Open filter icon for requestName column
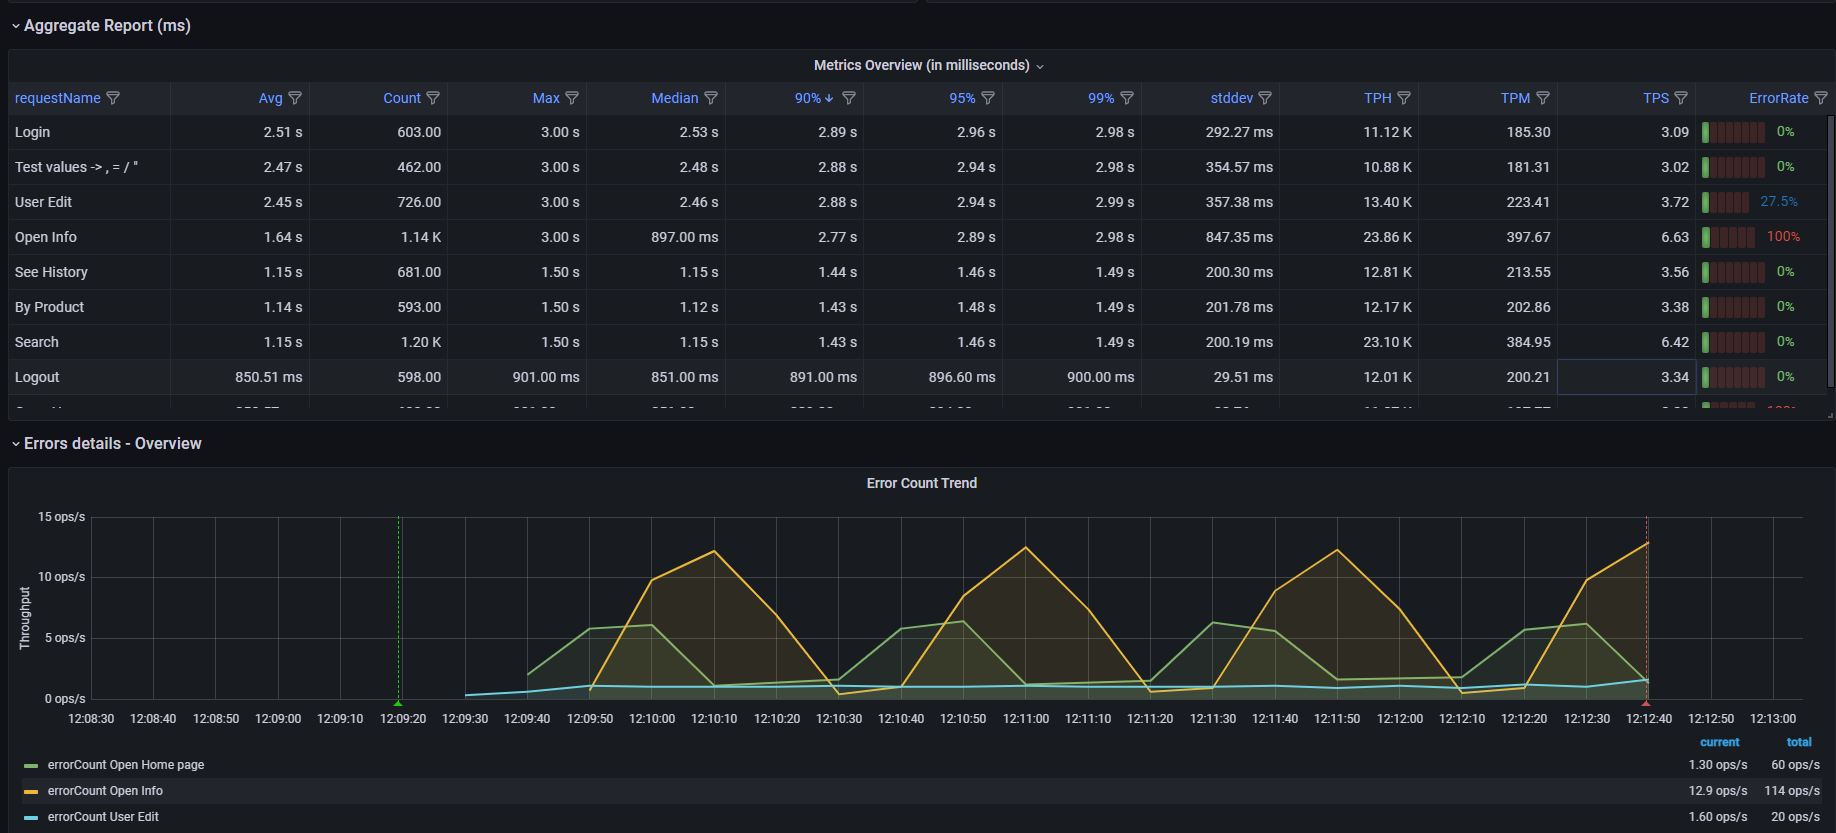1836x833 pixels. [x=113, y=98]
